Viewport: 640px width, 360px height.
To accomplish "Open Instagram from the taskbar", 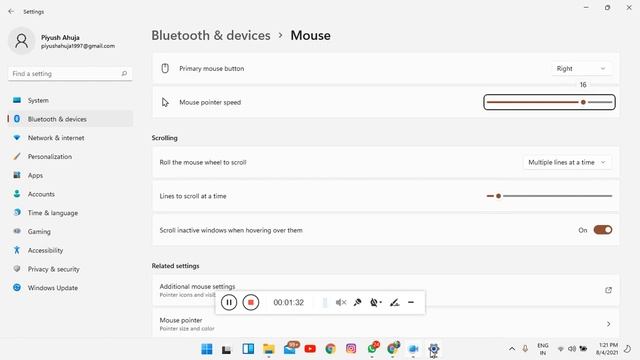I will 351,349.
